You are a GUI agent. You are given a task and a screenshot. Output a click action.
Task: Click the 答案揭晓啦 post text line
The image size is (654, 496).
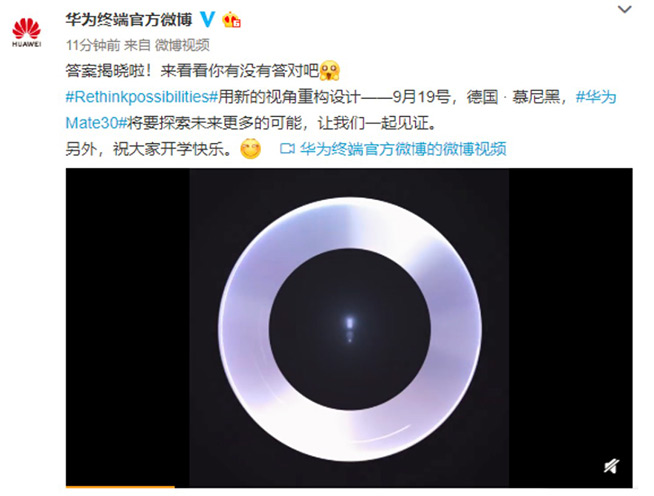(192, 71)
